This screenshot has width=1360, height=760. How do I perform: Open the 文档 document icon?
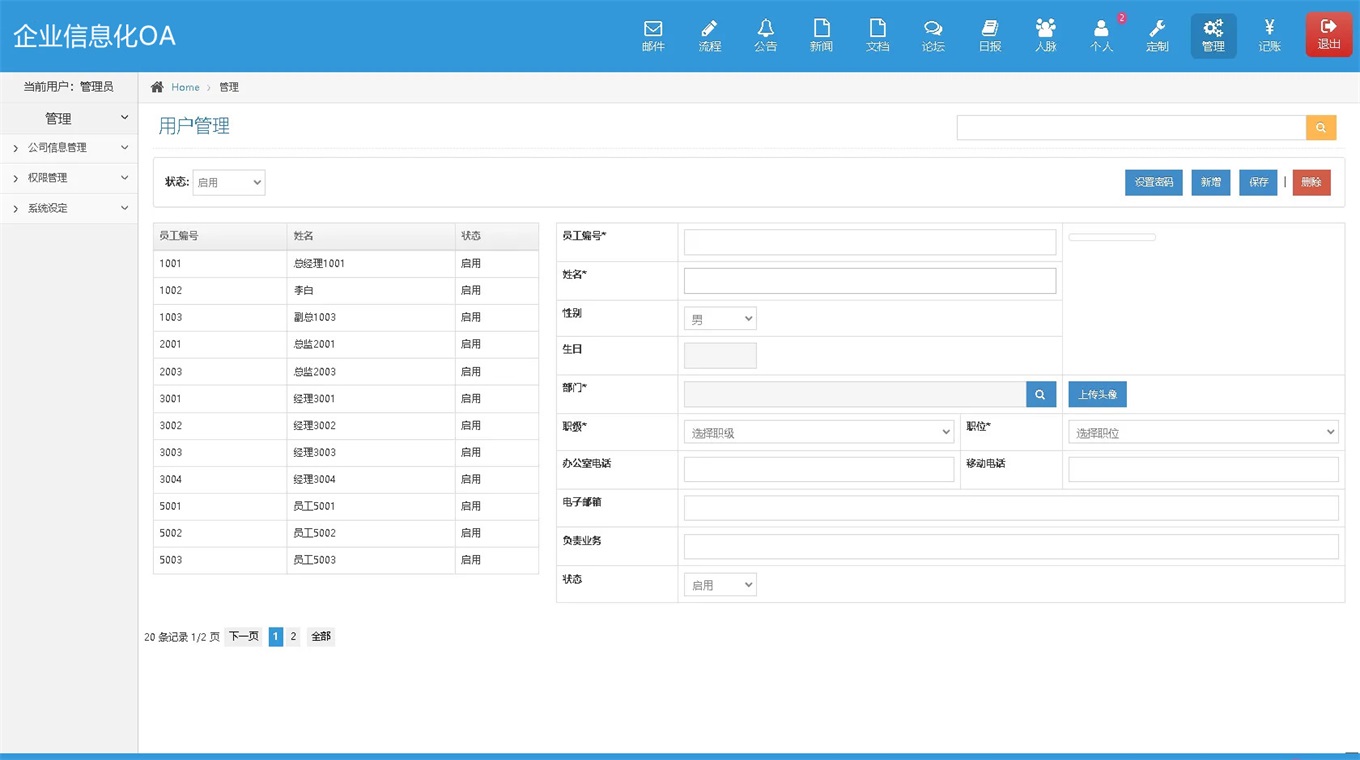pyautogui.click(x=877, y=36)
